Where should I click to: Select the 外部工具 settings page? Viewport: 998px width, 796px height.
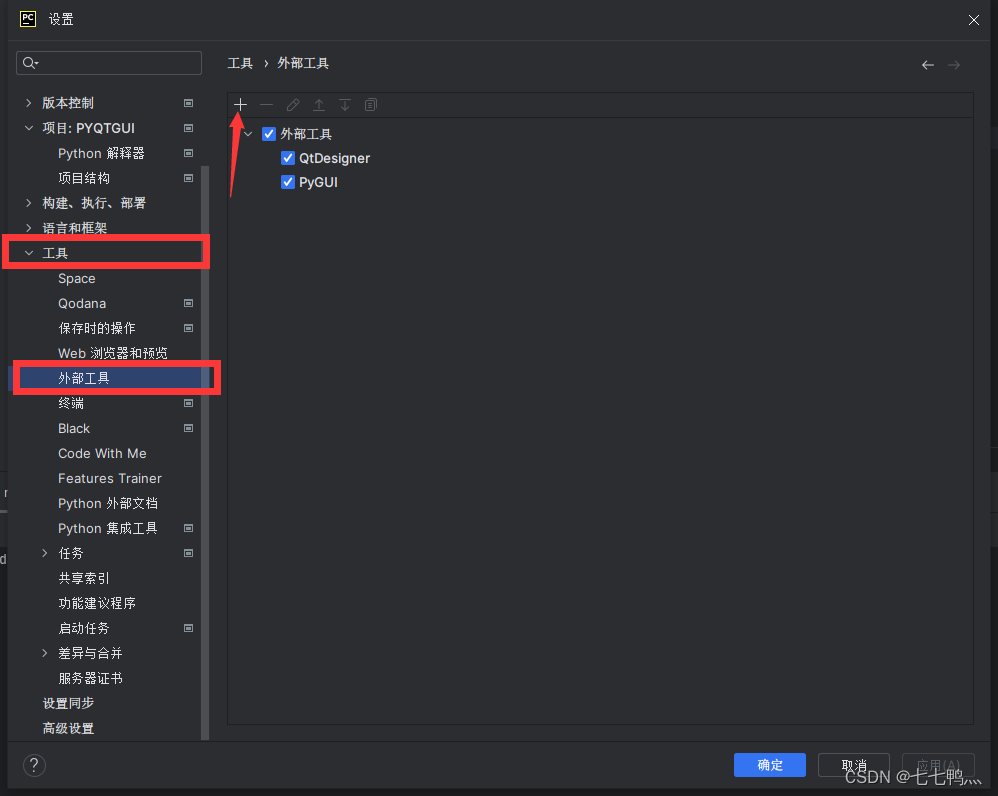pos(84,378)
